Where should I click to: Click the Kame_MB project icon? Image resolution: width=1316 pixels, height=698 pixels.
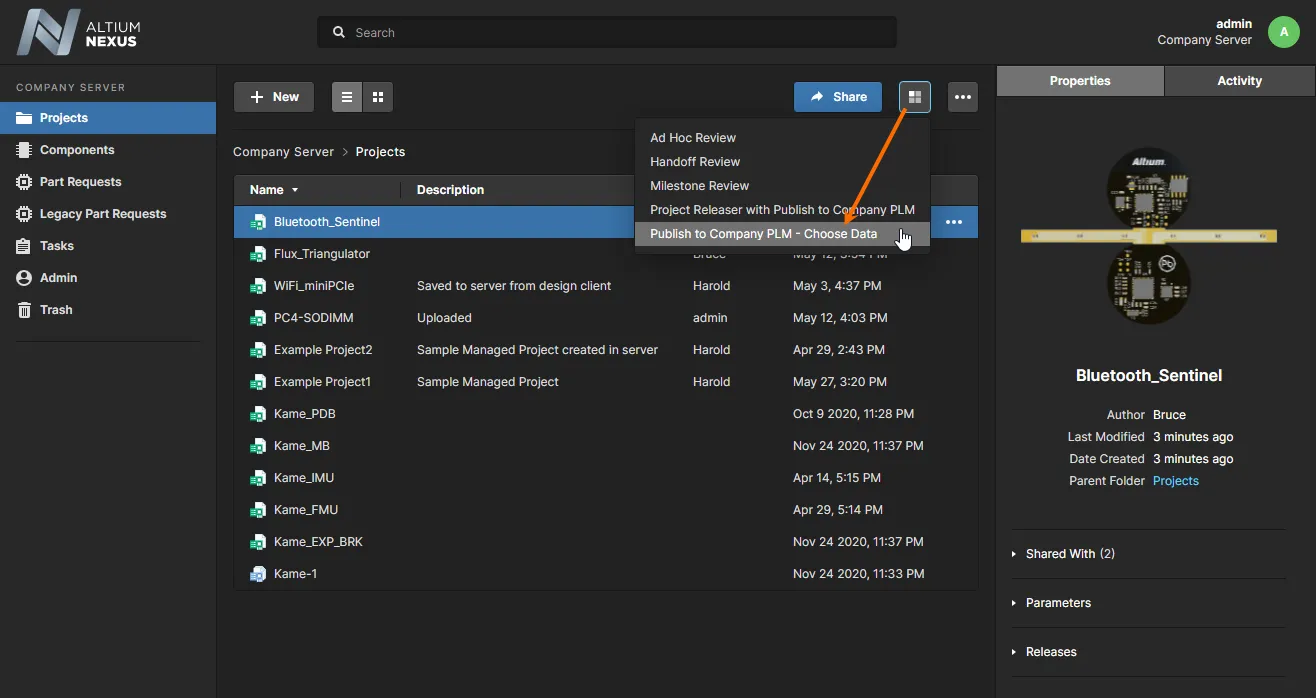(x=258, y=446)
